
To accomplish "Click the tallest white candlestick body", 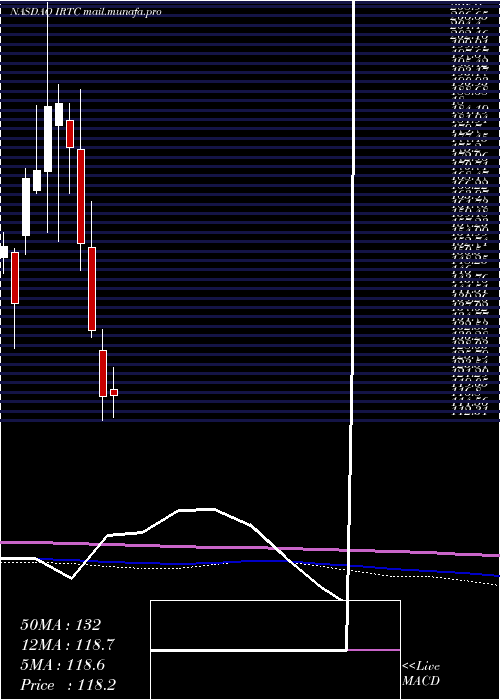I will (x=48, y=139).
